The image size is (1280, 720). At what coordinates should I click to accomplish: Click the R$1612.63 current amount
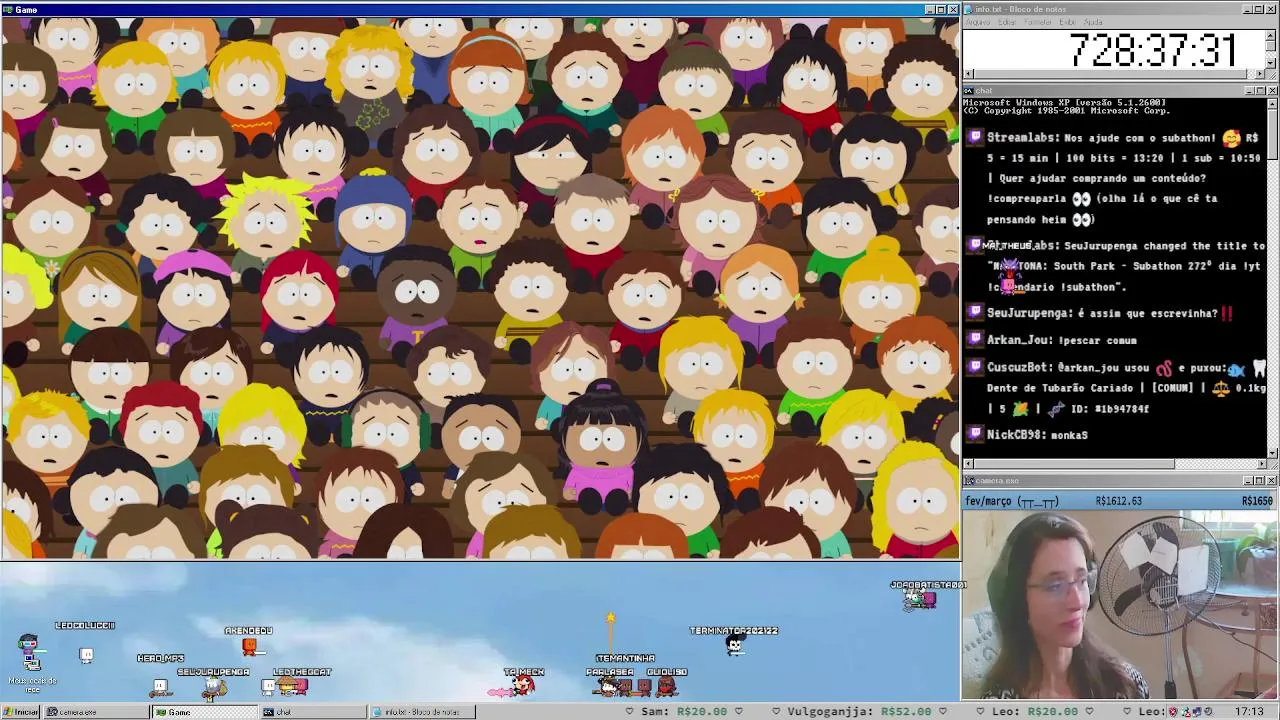pyautogui.click(x=1118, y=501)
